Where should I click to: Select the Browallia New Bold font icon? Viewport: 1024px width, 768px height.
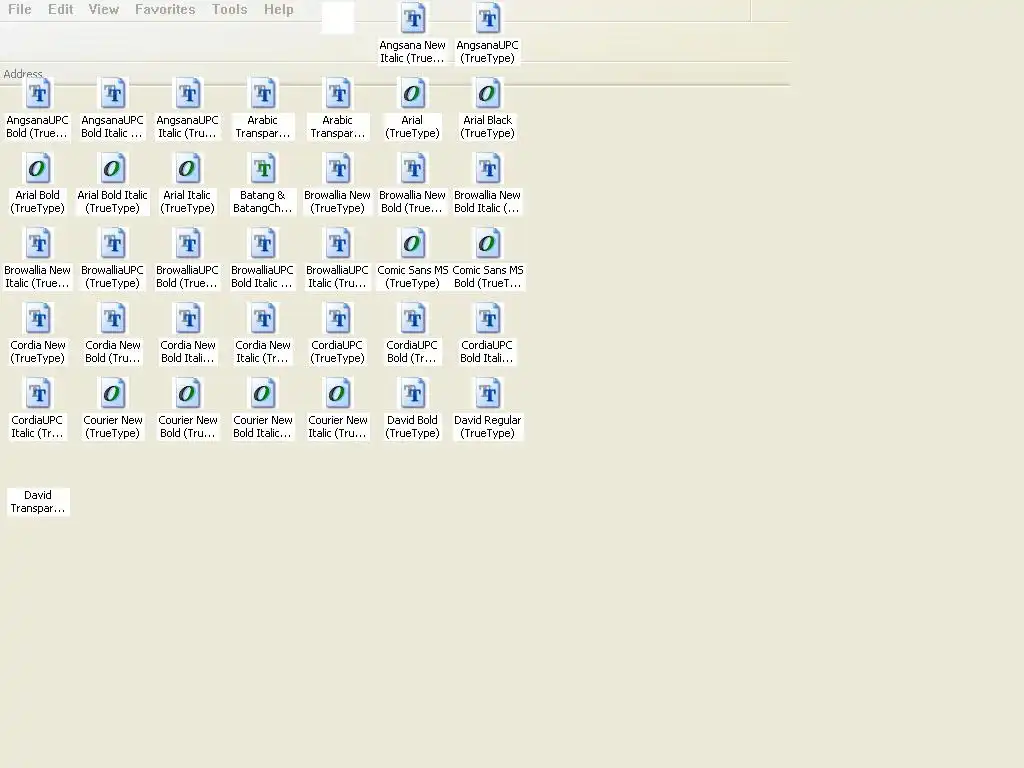[x=413, y=168]
